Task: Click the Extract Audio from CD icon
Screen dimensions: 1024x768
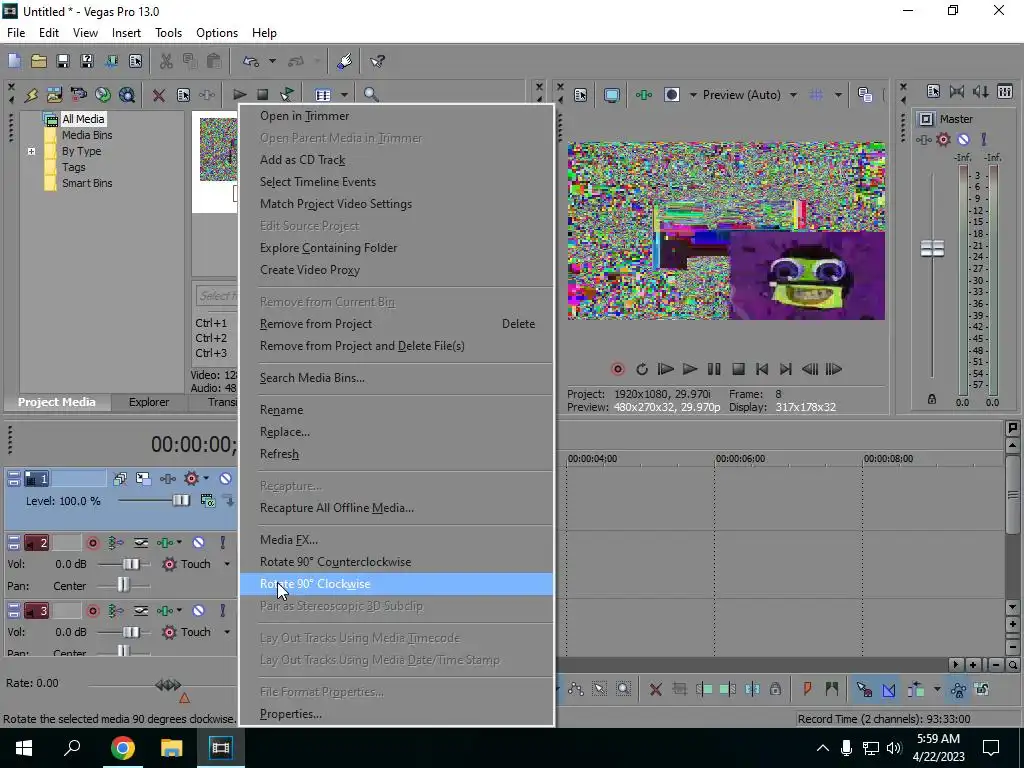Action: tap(103, 95)
